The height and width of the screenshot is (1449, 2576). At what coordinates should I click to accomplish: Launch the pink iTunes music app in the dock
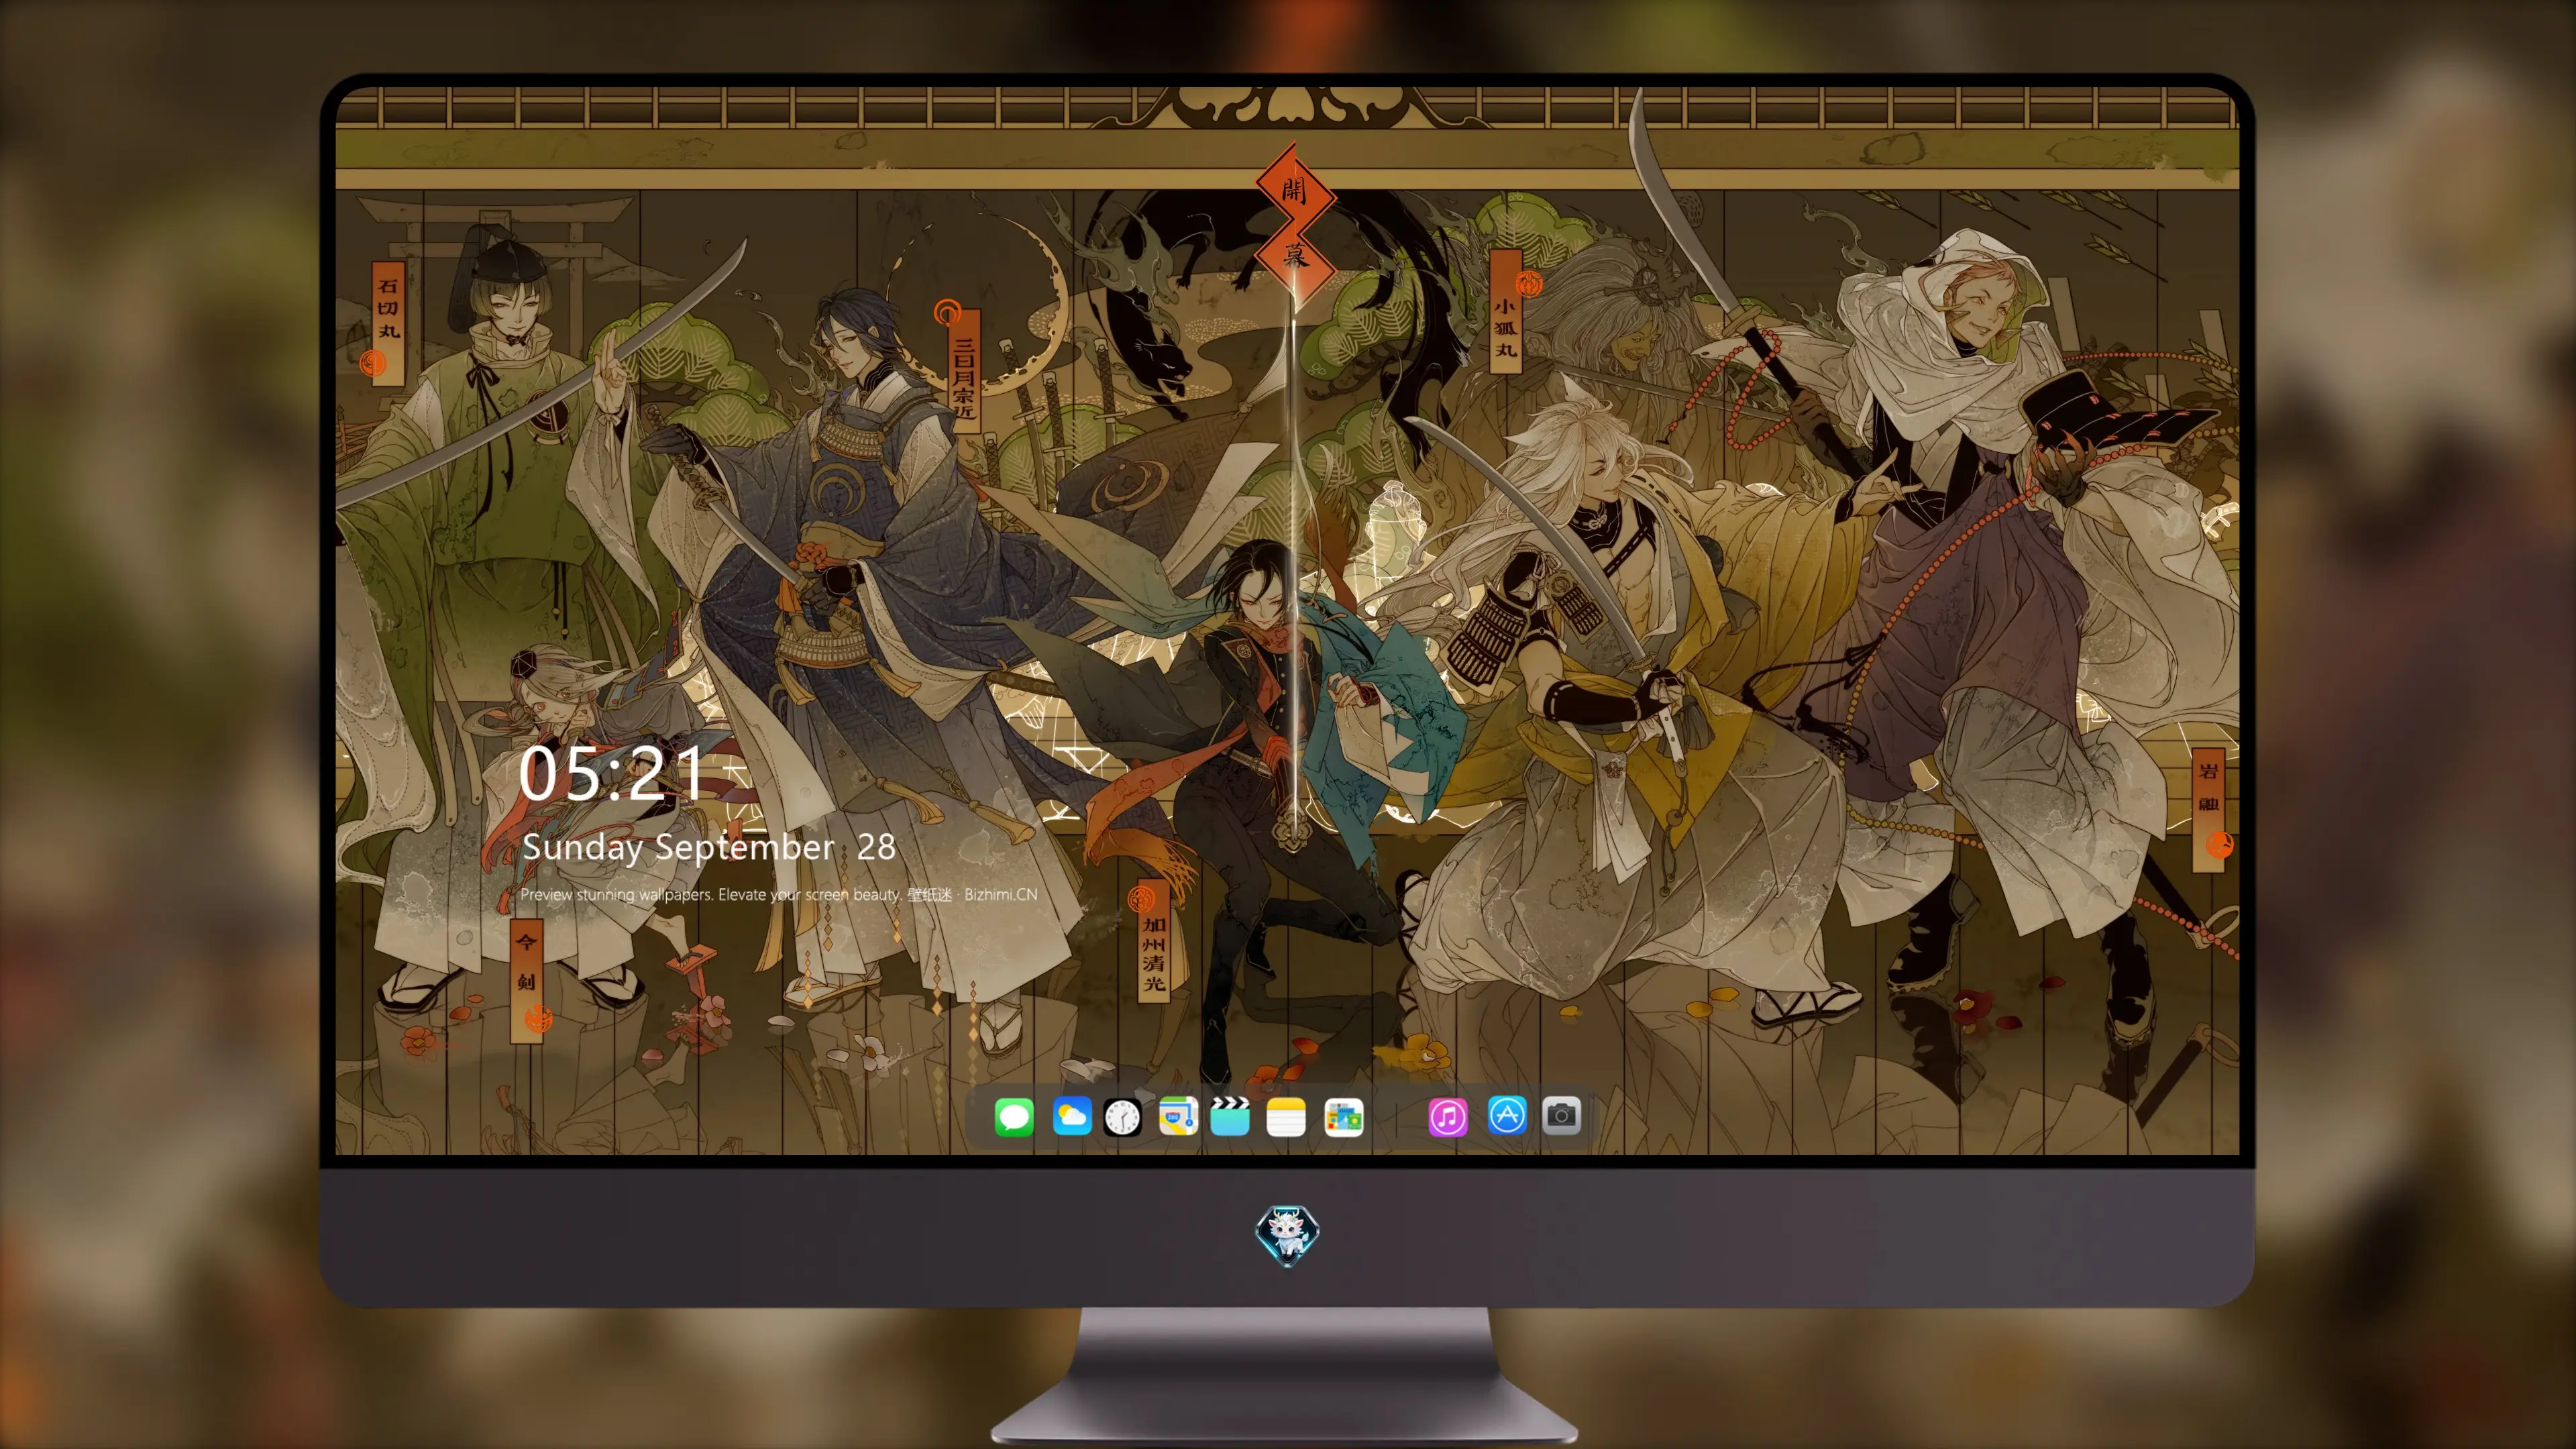tap(1448, 1116)
